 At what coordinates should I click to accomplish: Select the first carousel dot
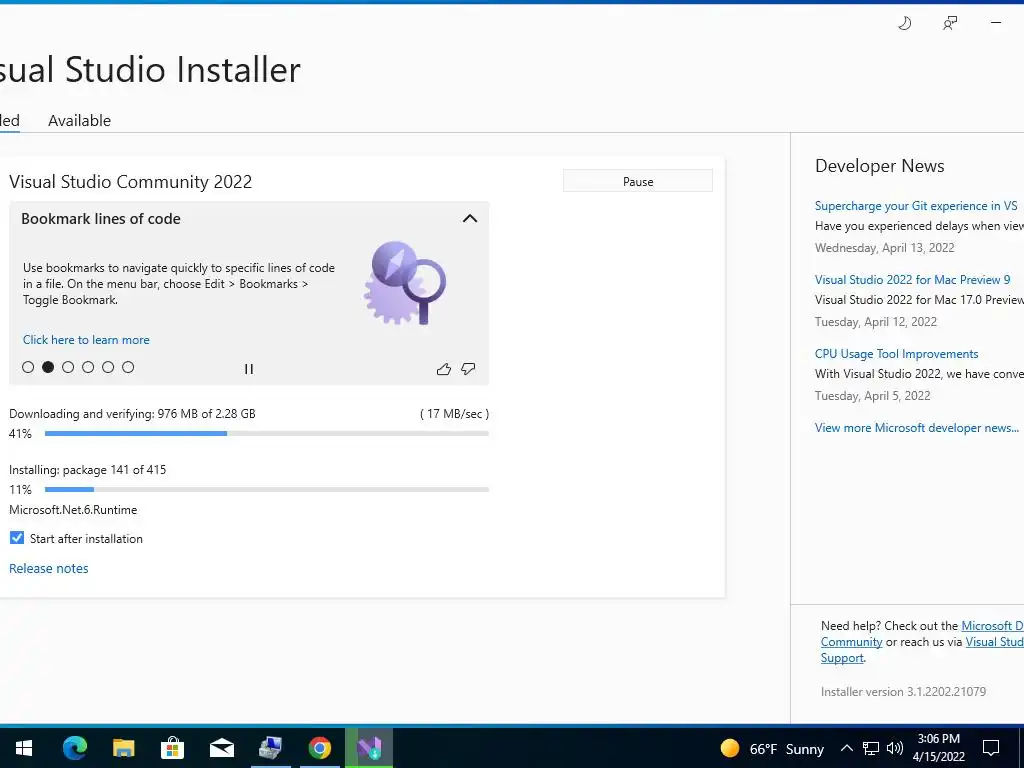28,367
